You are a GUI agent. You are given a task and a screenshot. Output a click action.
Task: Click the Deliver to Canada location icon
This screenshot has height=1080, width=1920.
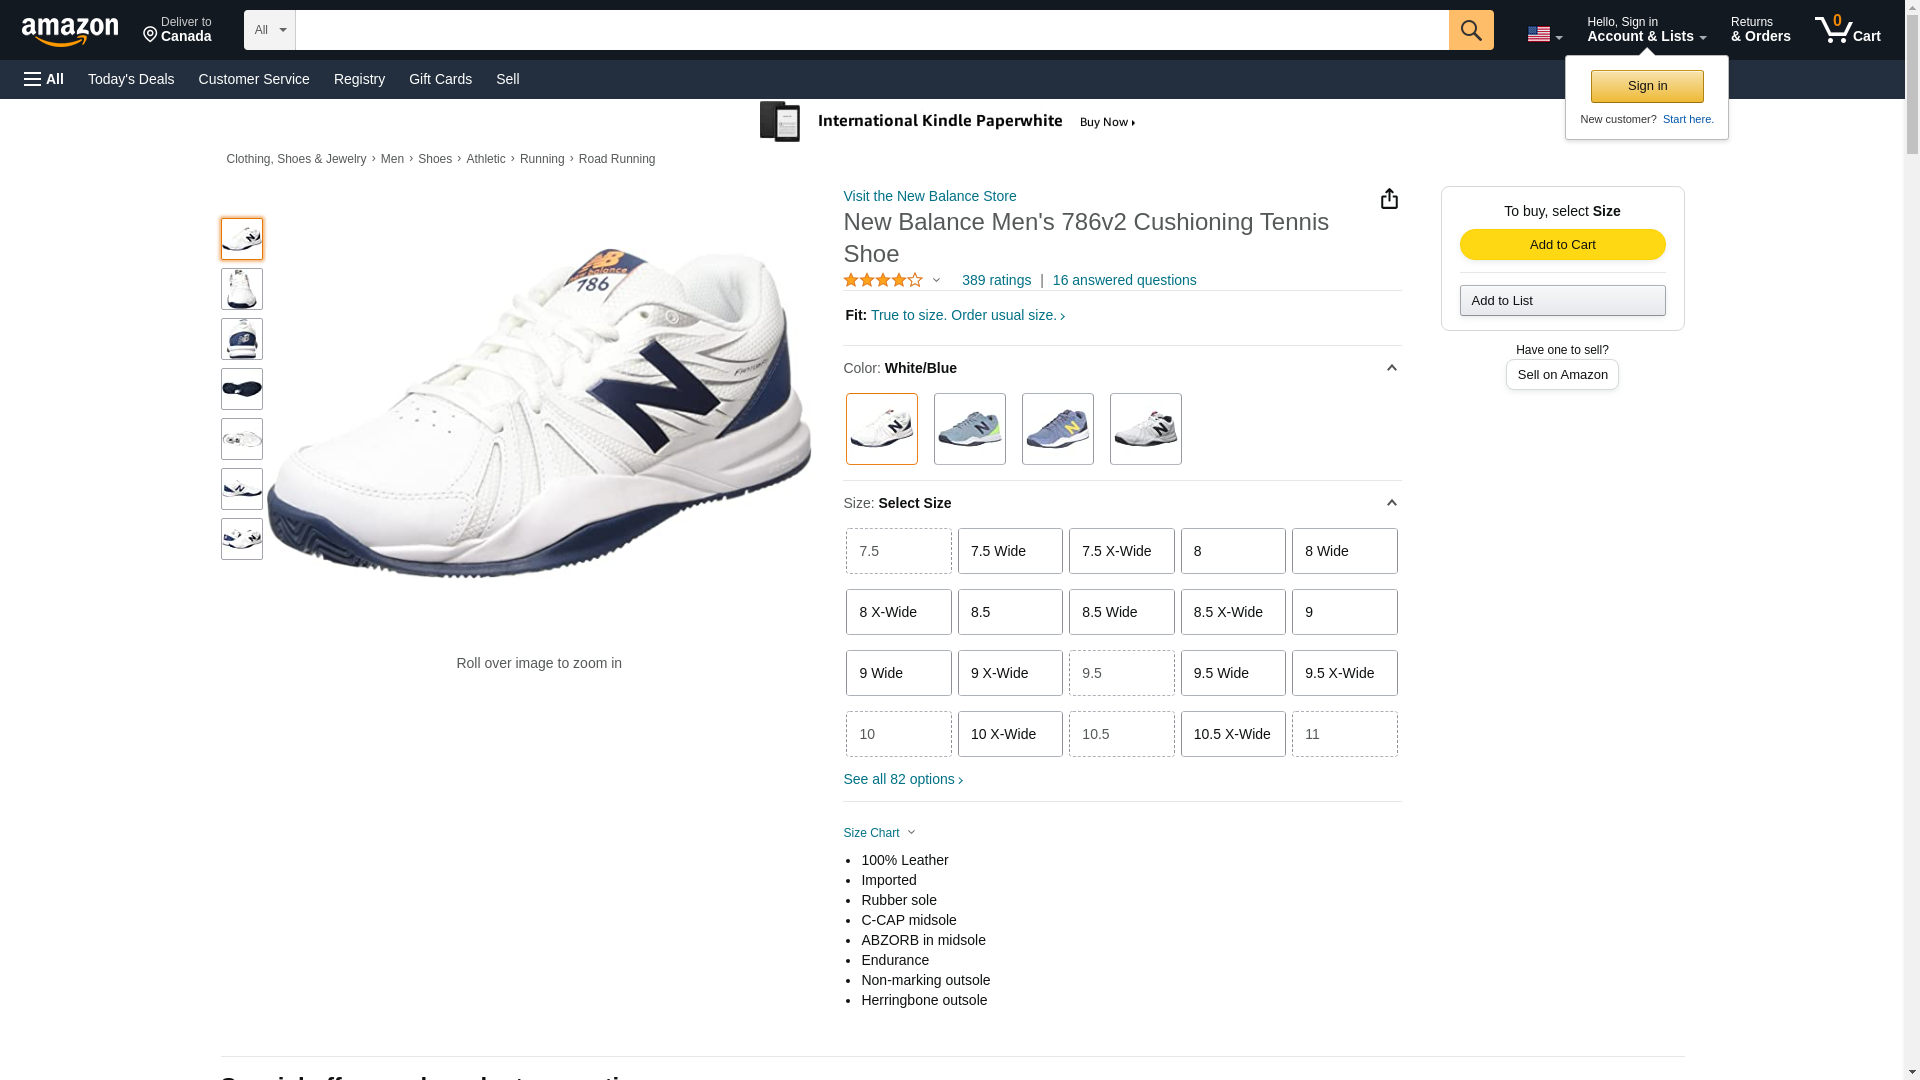[x=151, y=36]
